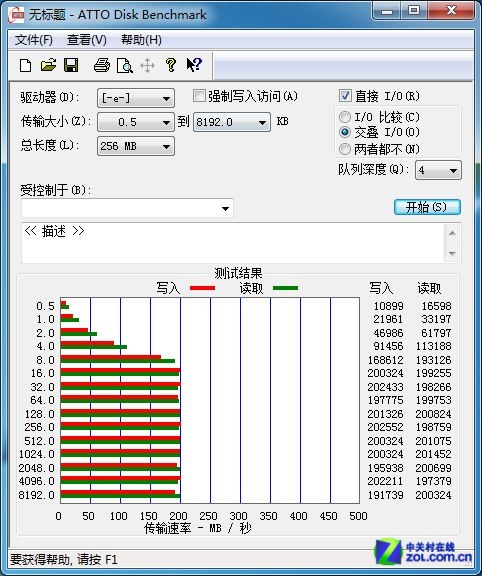Expand the 总长度 256 MB dropdown

[136, 146]
